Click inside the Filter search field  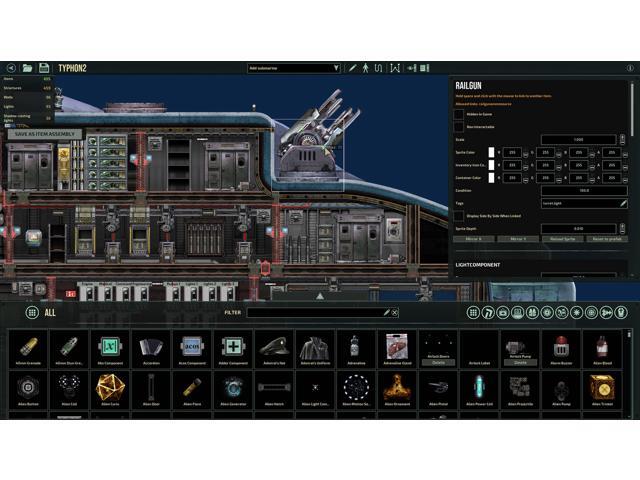click(315, 313)
